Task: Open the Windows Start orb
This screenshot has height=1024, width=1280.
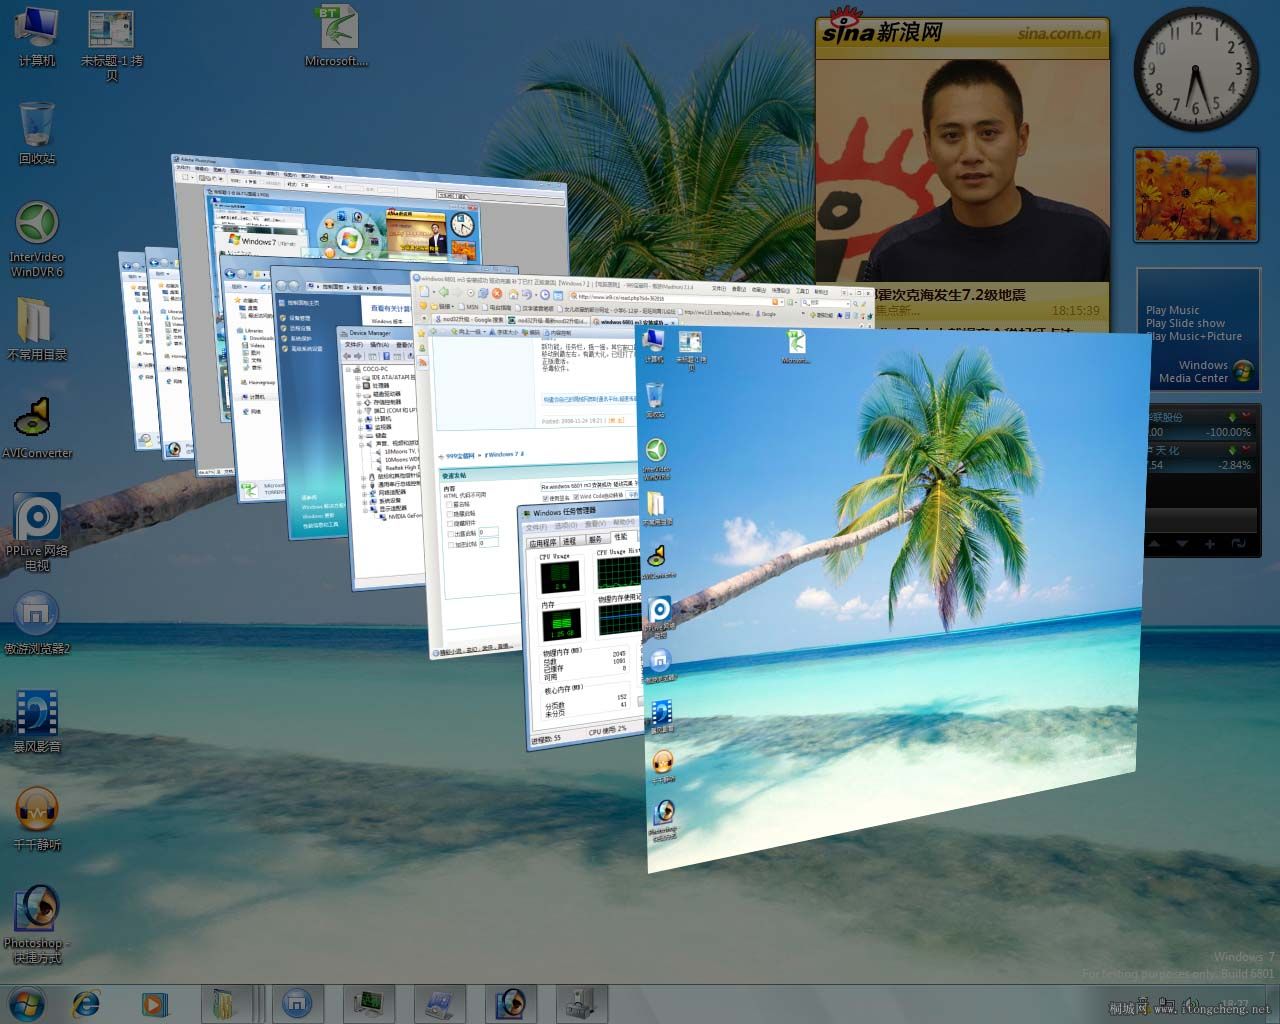Action: tap(27, 1003)
